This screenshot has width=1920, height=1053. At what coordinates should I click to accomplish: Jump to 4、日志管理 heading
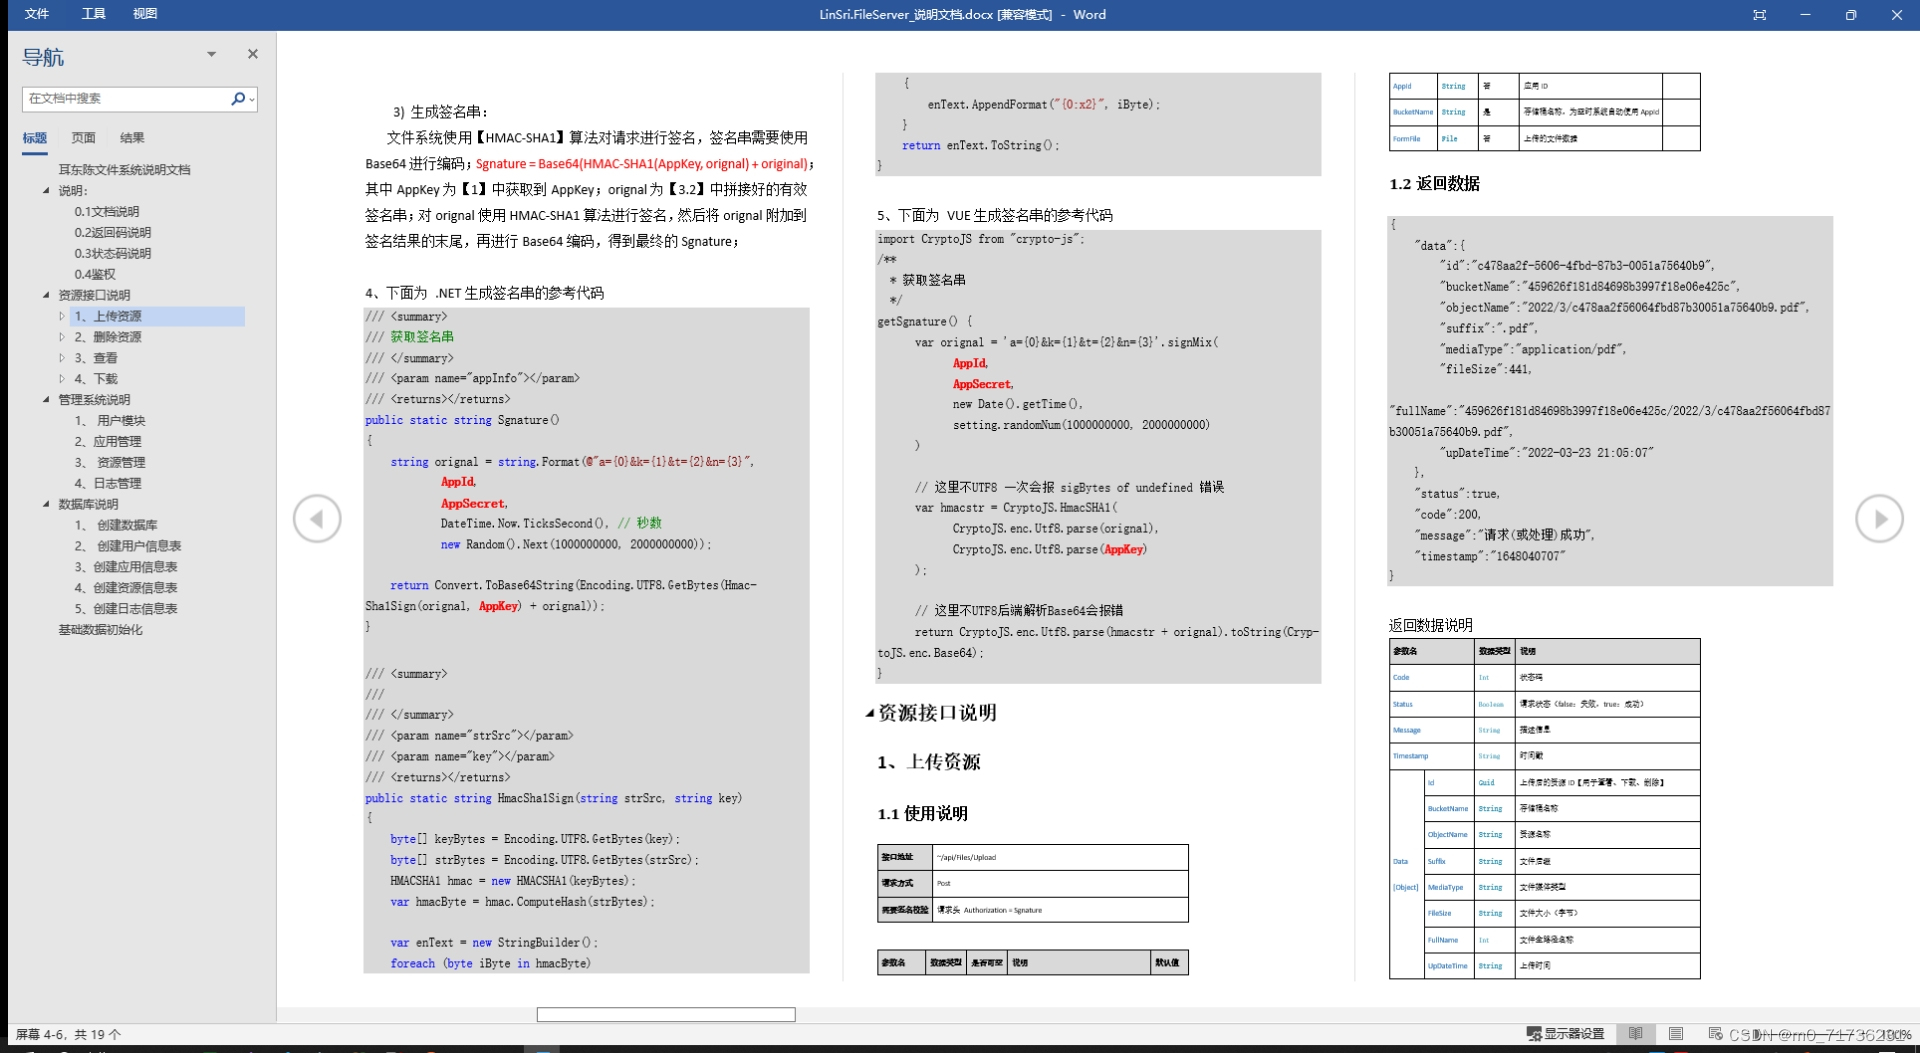click(x=108, y=484)
